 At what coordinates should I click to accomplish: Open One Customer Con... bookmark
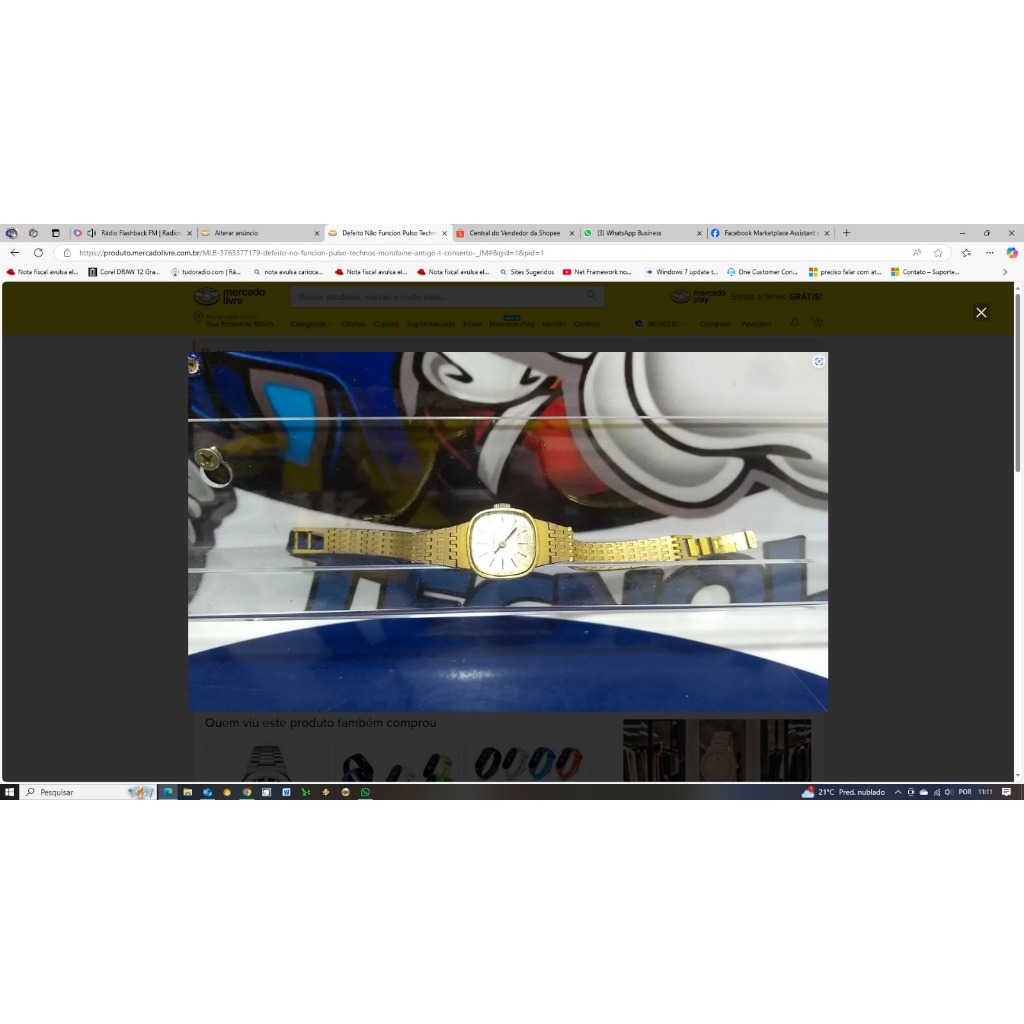762,272
